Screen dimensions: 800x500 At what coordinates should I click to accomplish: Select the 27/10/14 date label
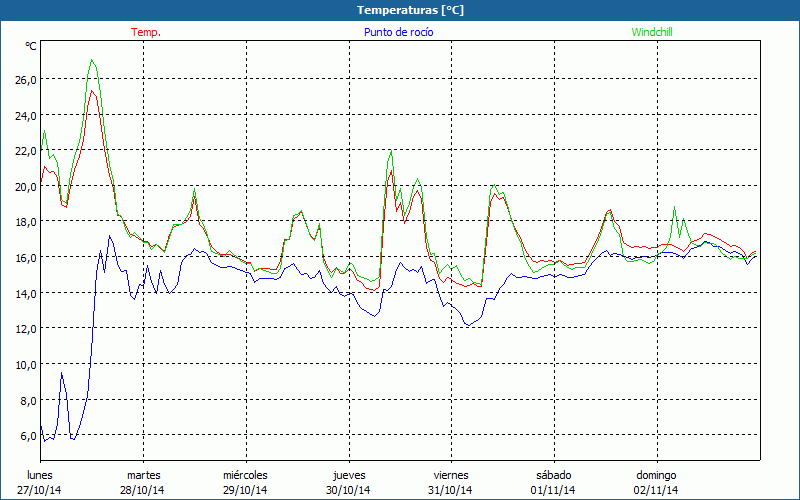40,490
